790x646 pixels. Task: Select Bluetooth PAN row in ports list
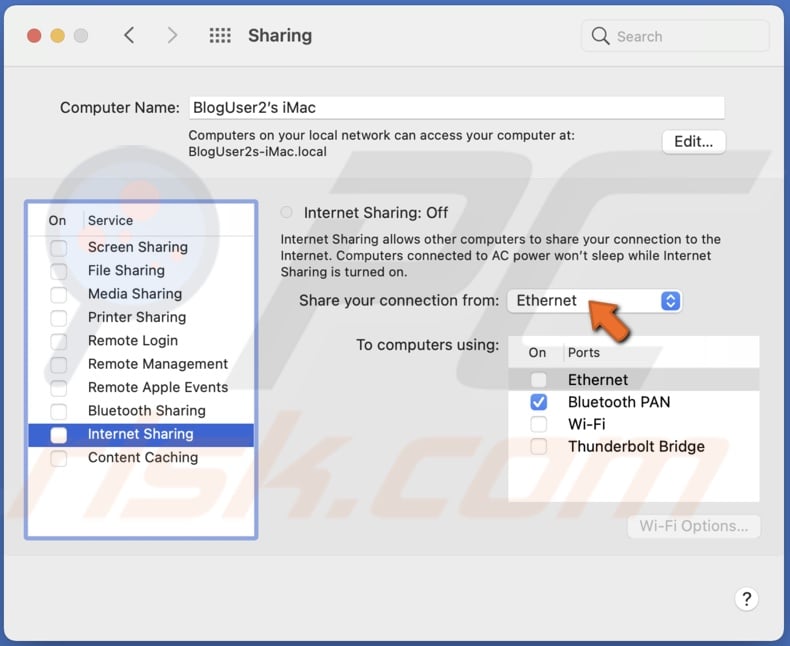(634, 402)
